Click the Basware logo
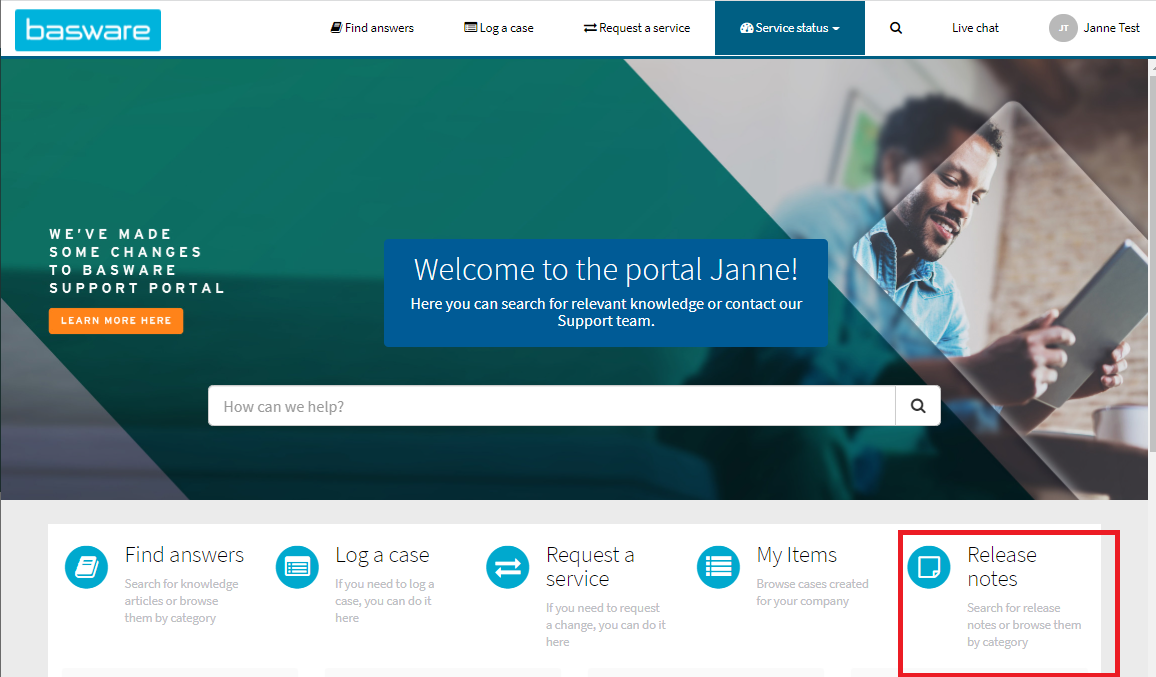The height and width of the screenshot is (677, 1156). click(x=88, y=30)
